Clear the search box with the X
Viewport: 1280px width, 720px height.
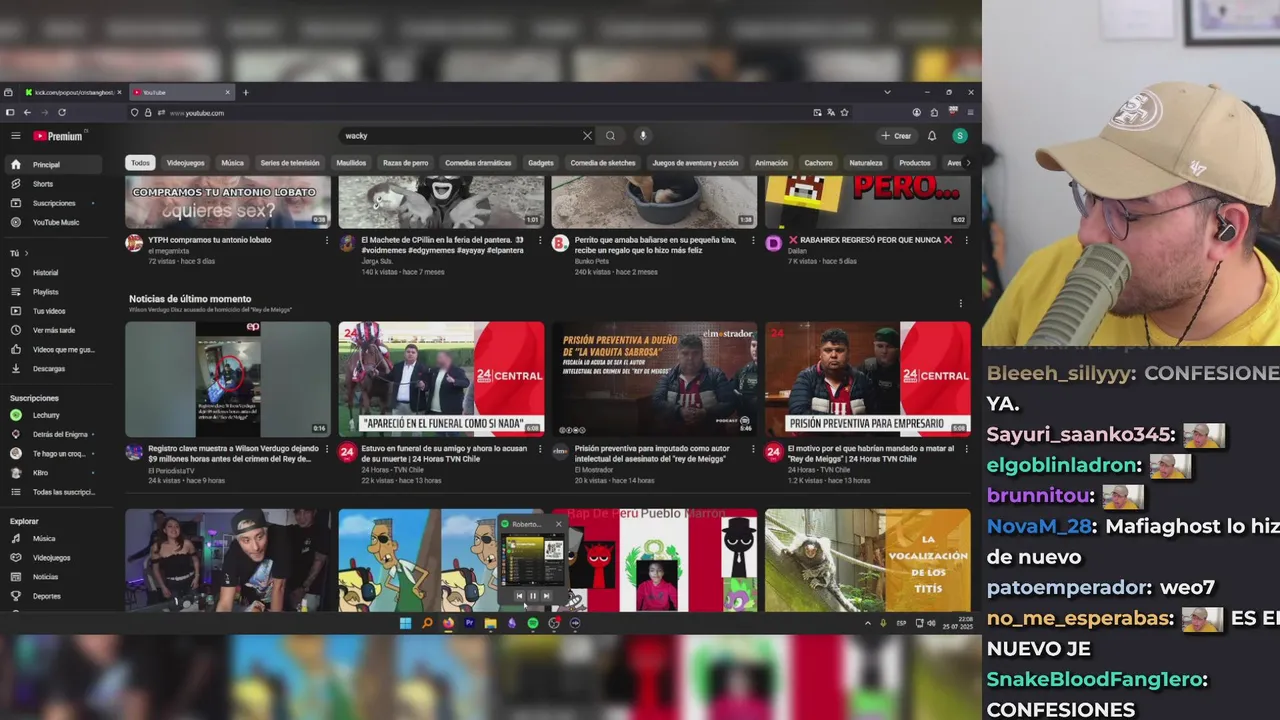(x=587, y=136)
